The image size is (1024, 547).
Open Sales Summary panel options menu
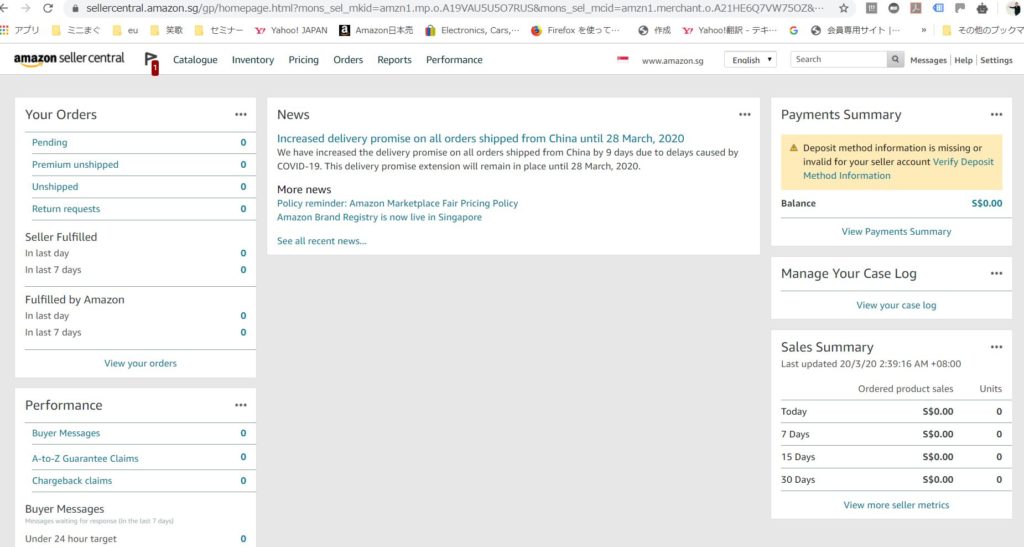(996, 347)
